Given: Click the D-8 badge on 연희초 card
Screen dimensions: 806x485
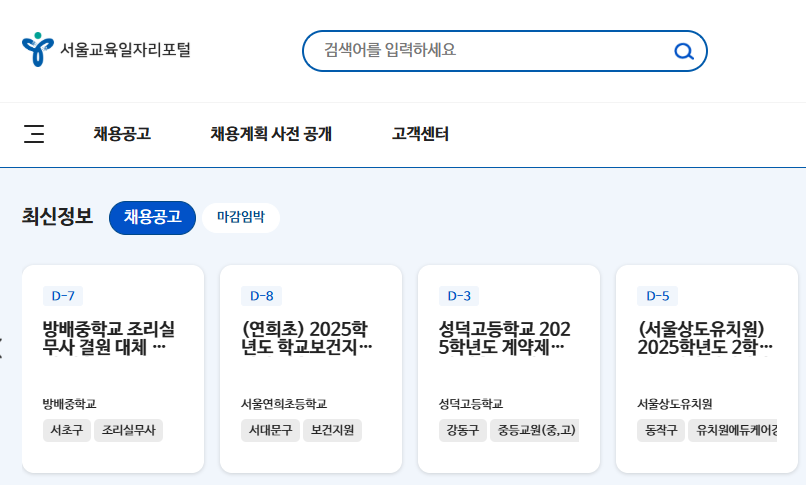Looking at the screenshot, I should [x=261, y=296].
